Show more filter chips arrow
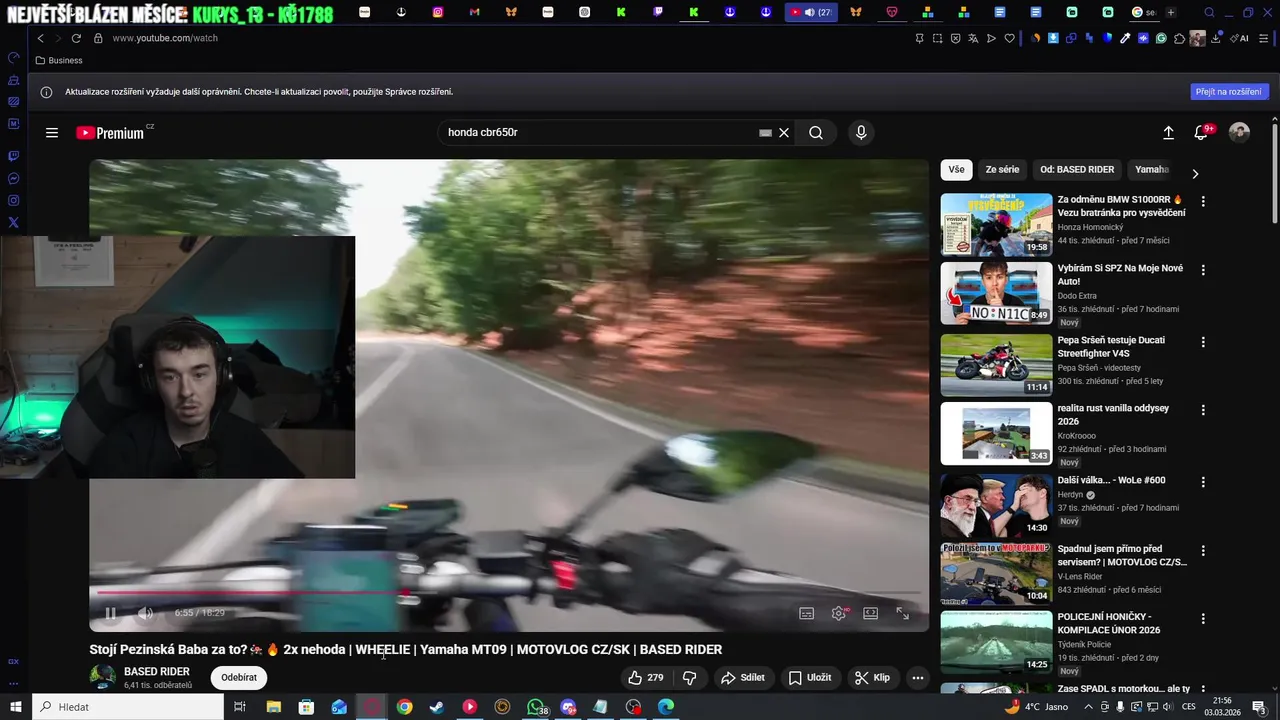 pyautogui.click(x=1194, y=173)
